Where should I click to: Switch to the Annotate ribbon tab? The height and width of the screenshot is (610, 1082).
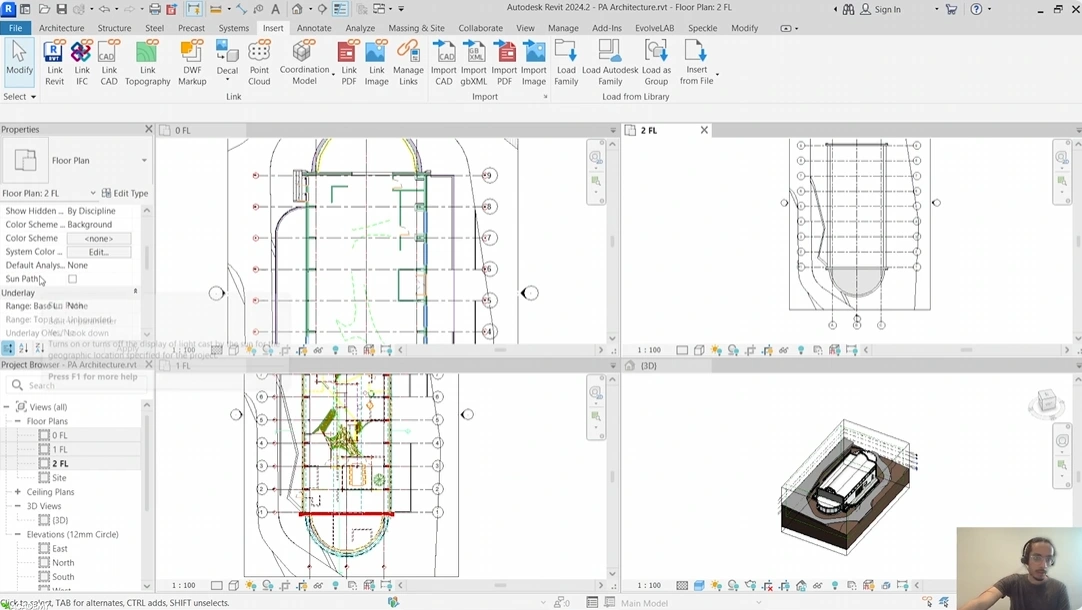click(x=314, y=28)
